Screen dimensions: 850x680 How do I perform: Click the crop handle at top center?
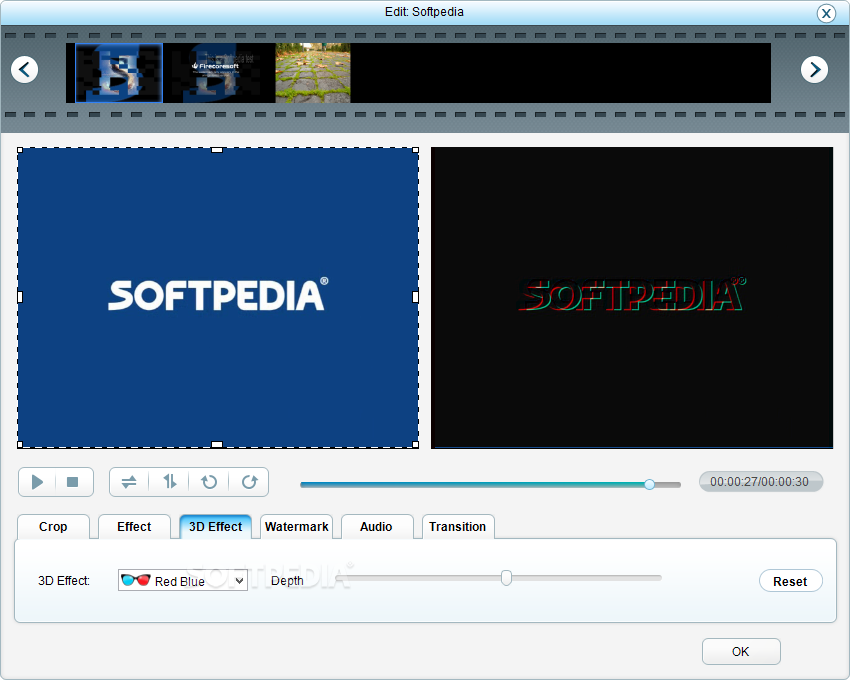(x=217, y=150)
